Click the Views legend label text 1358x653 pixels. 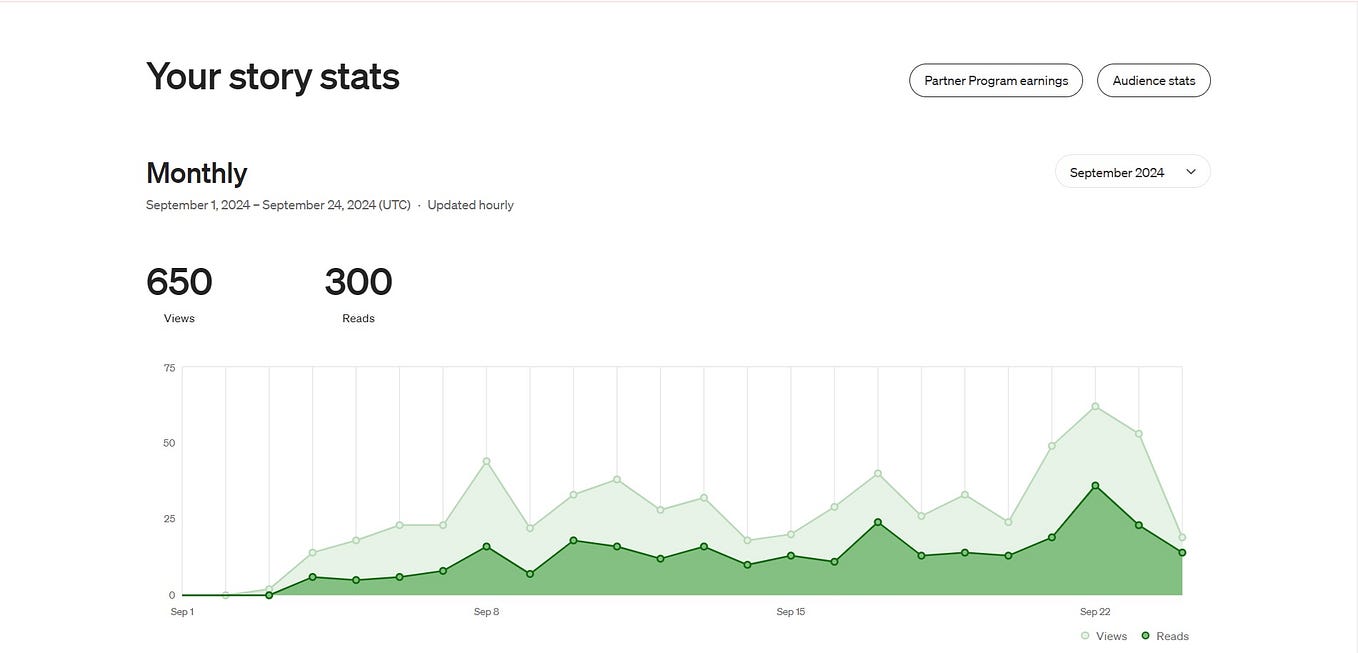(x=1110, y=634)
